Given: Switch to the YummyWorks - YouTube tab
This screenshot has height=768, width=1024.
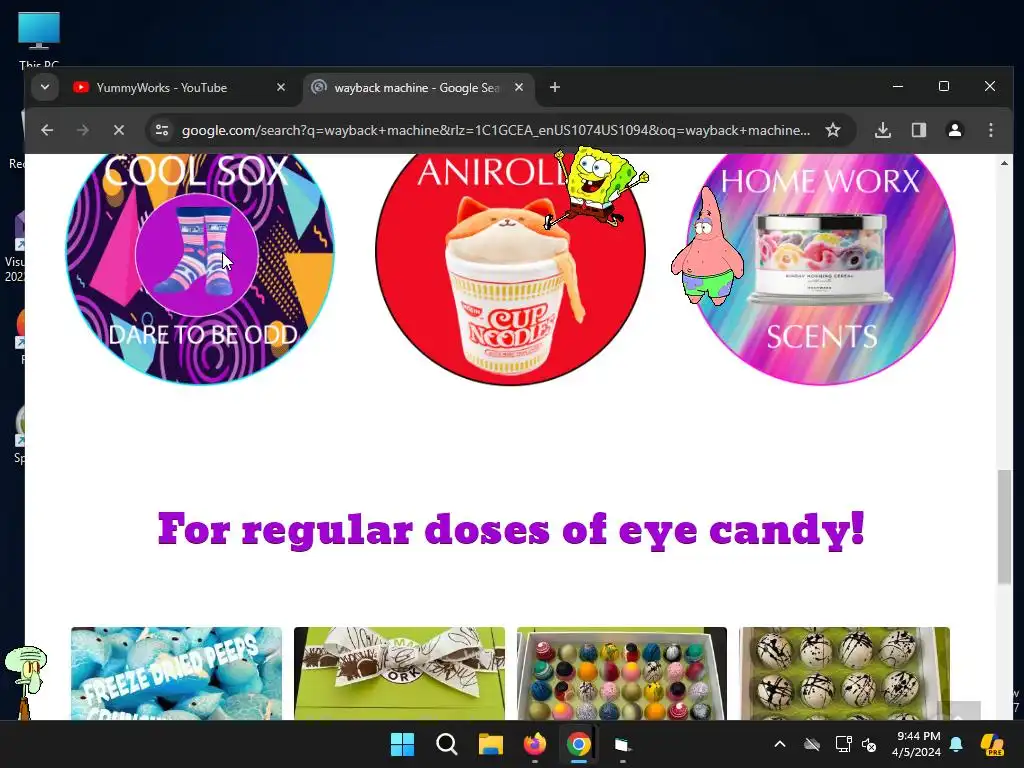Looking at the screenshot, I should [180, 88].
